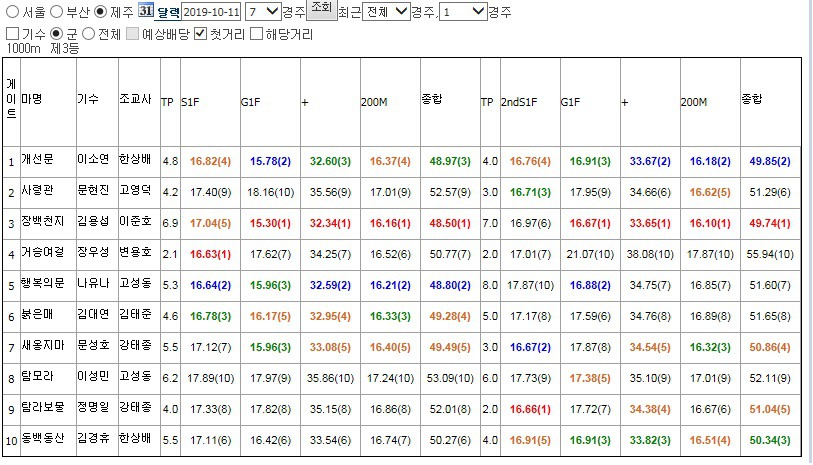Click jockey name 정명일
This screenshot has height=465, width=813.
(93, 407)
